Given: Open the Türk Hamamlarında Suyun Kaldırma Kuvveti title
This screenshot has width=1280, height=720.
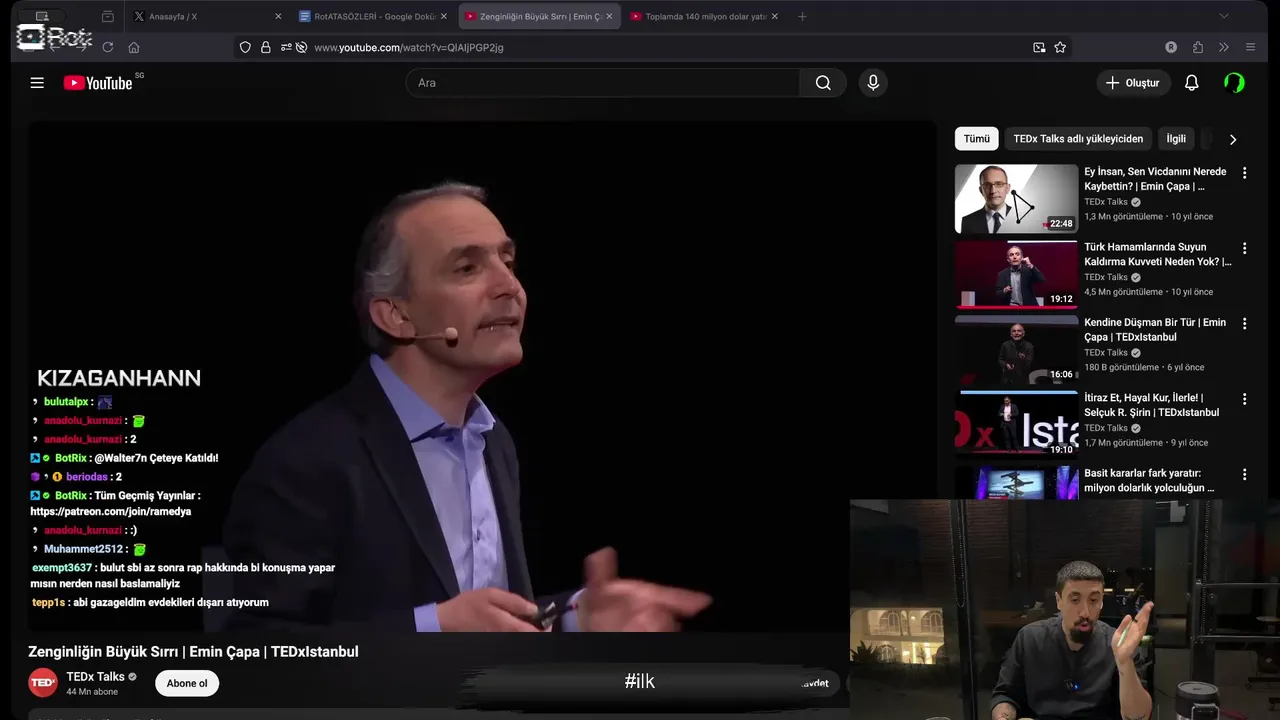Looking at the screenshot, I should coord(1158,254).
